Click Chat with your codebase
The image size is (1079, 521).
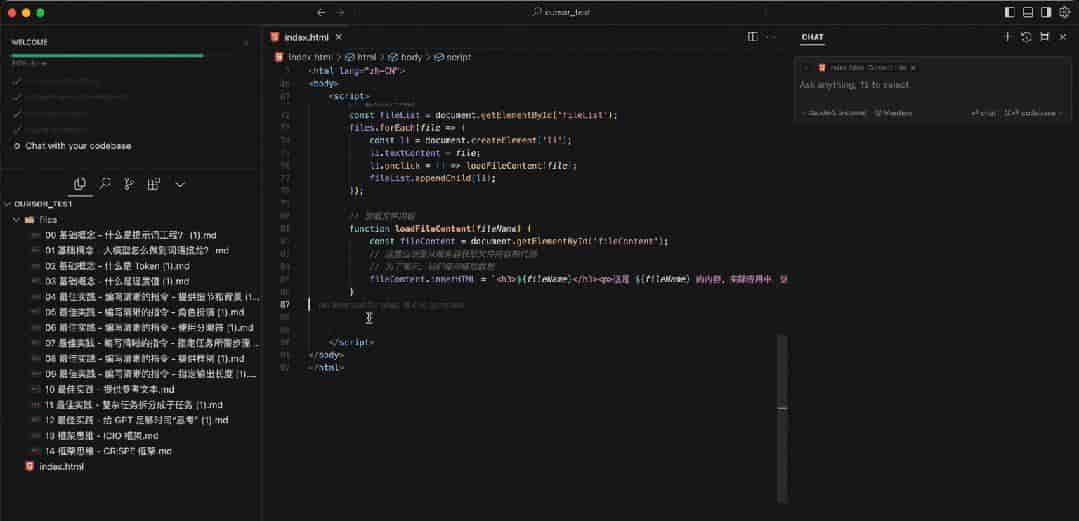pos(78,146)
